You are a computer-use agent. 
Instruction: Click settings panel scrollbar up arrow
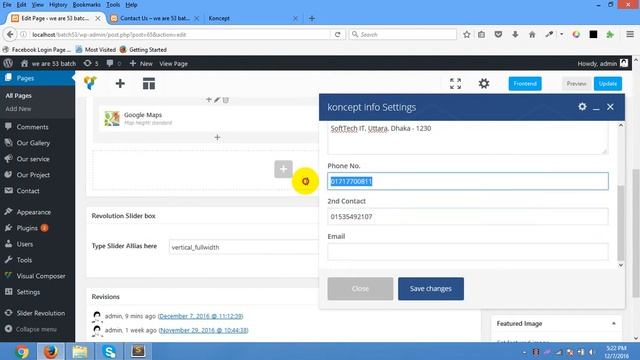click(x=621, y=125)
